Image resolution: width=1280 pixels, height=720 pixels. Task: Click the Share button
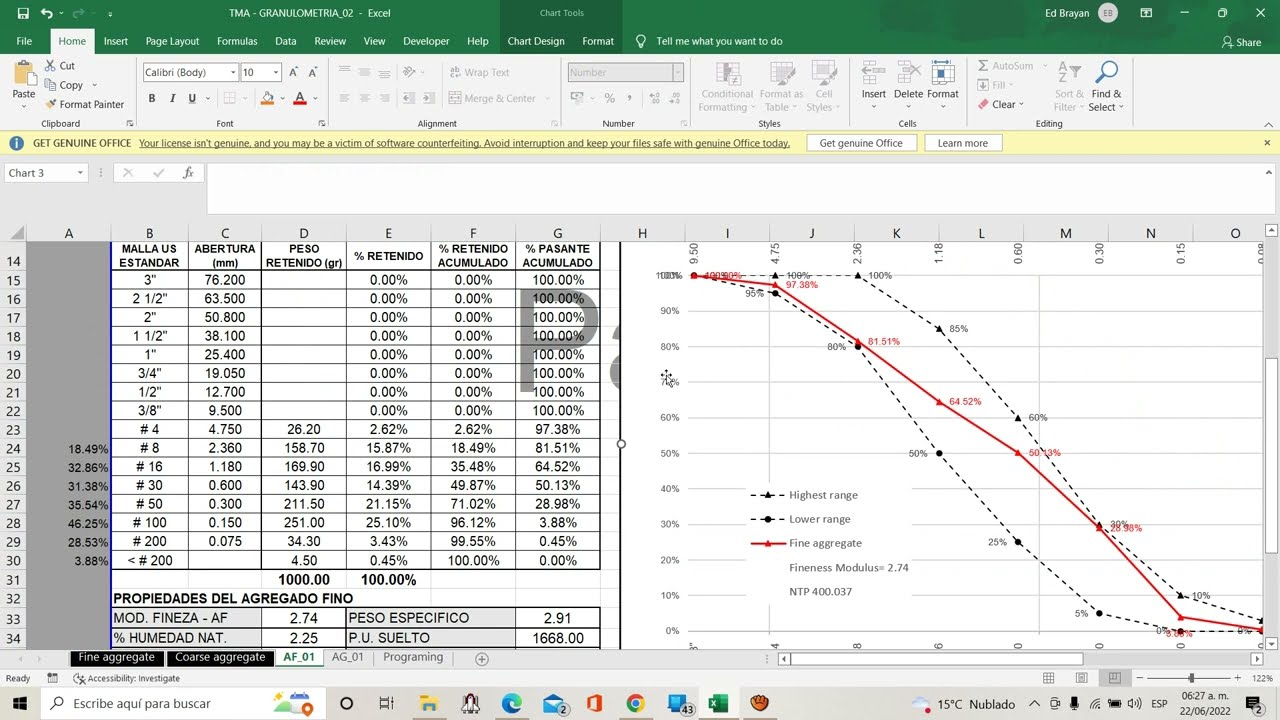click(x=1241, y=42)
